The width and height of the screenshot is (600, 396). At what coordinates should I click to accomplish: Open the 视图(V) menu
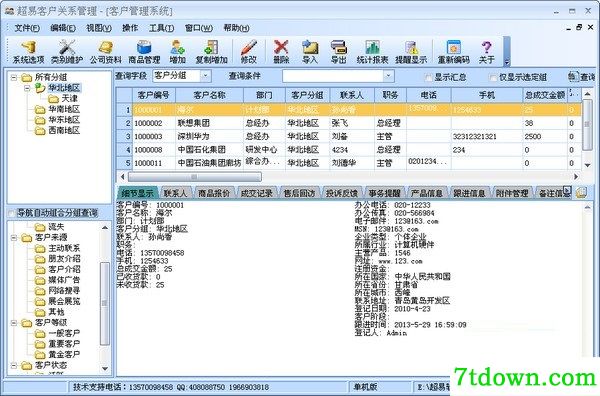99,28
